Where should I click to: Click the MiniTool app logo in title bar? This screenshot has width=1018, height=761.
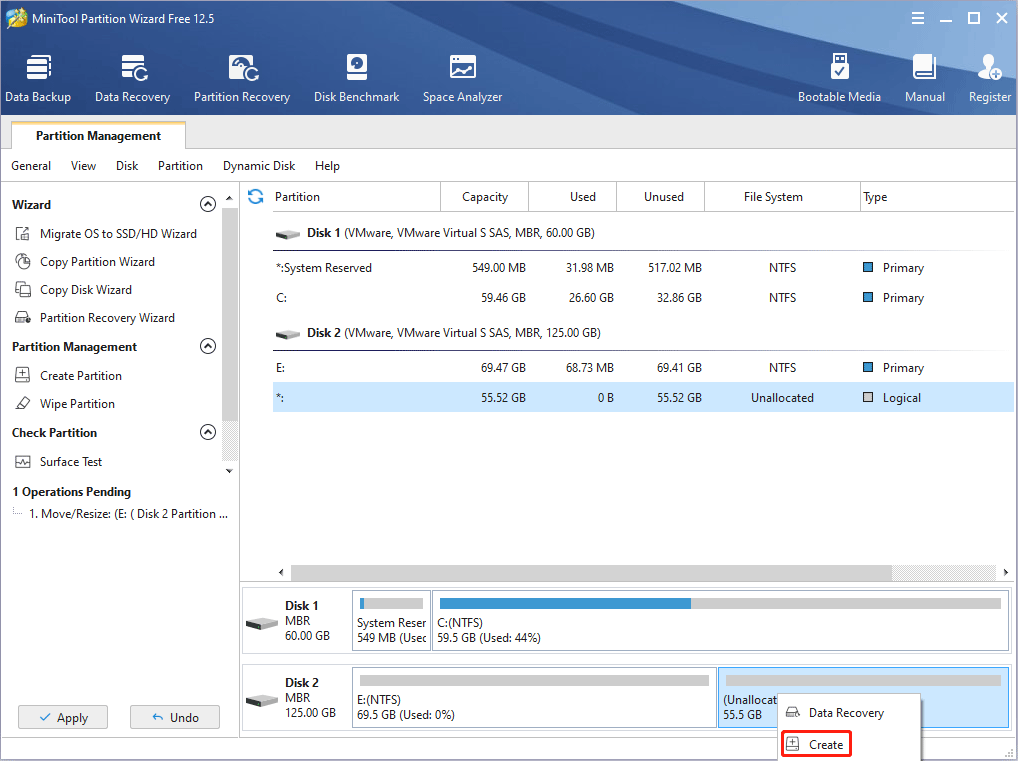tap(16, 18)
